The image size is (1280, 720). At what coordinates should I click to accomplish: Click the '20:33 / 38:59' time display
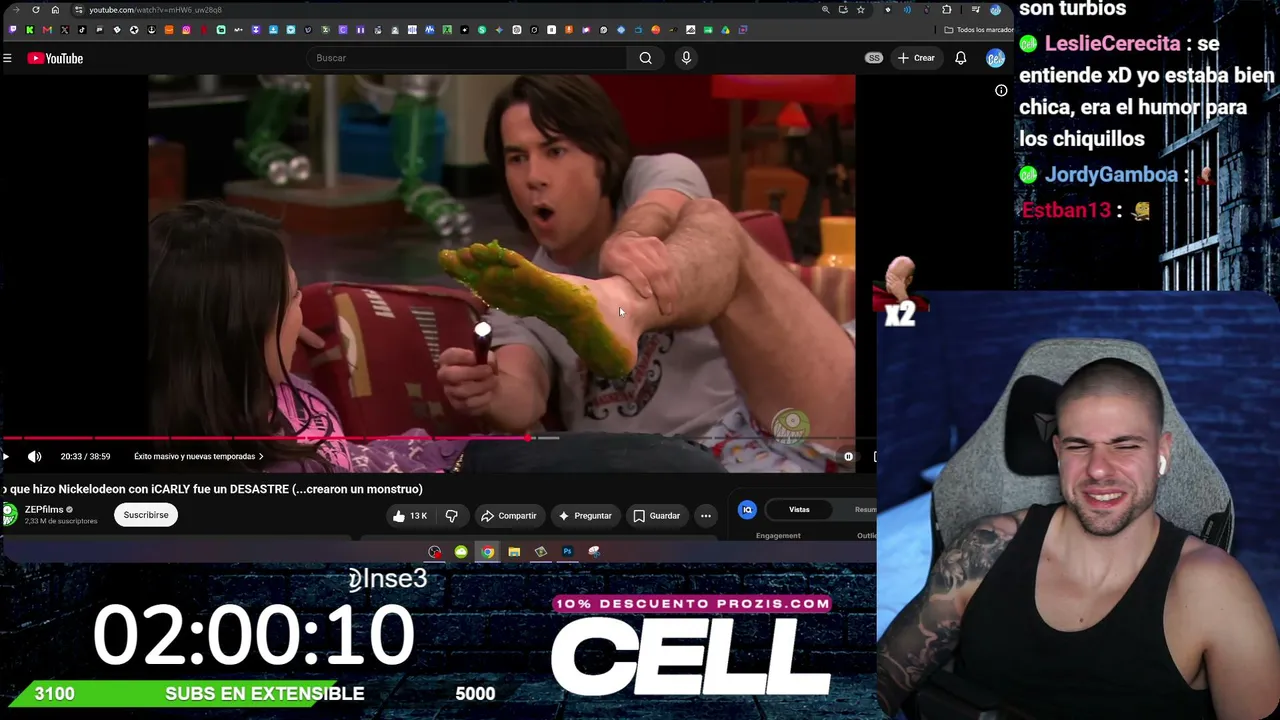point(85,457)
